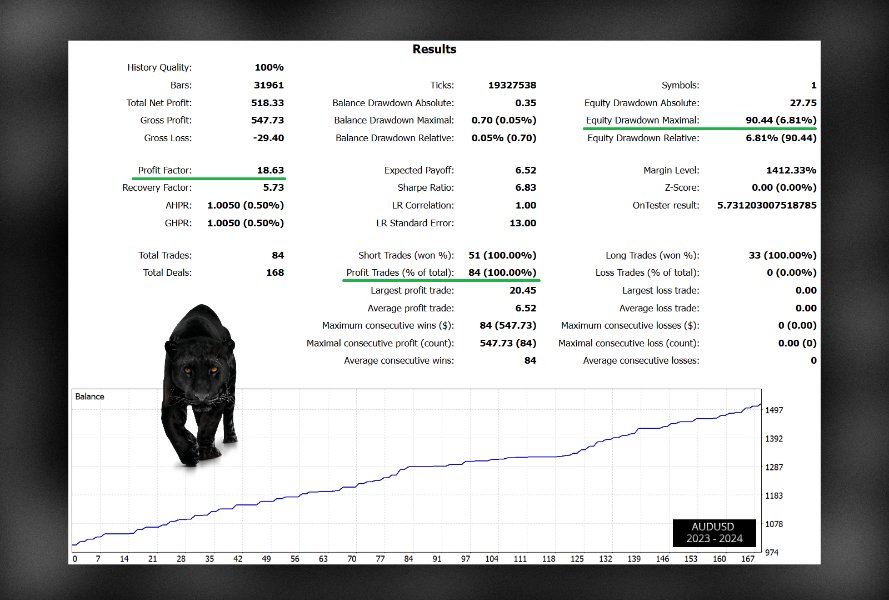The image size is (889, 600).
Task: Click the 974 mark on the balance axis
Action: coord(774,552)
